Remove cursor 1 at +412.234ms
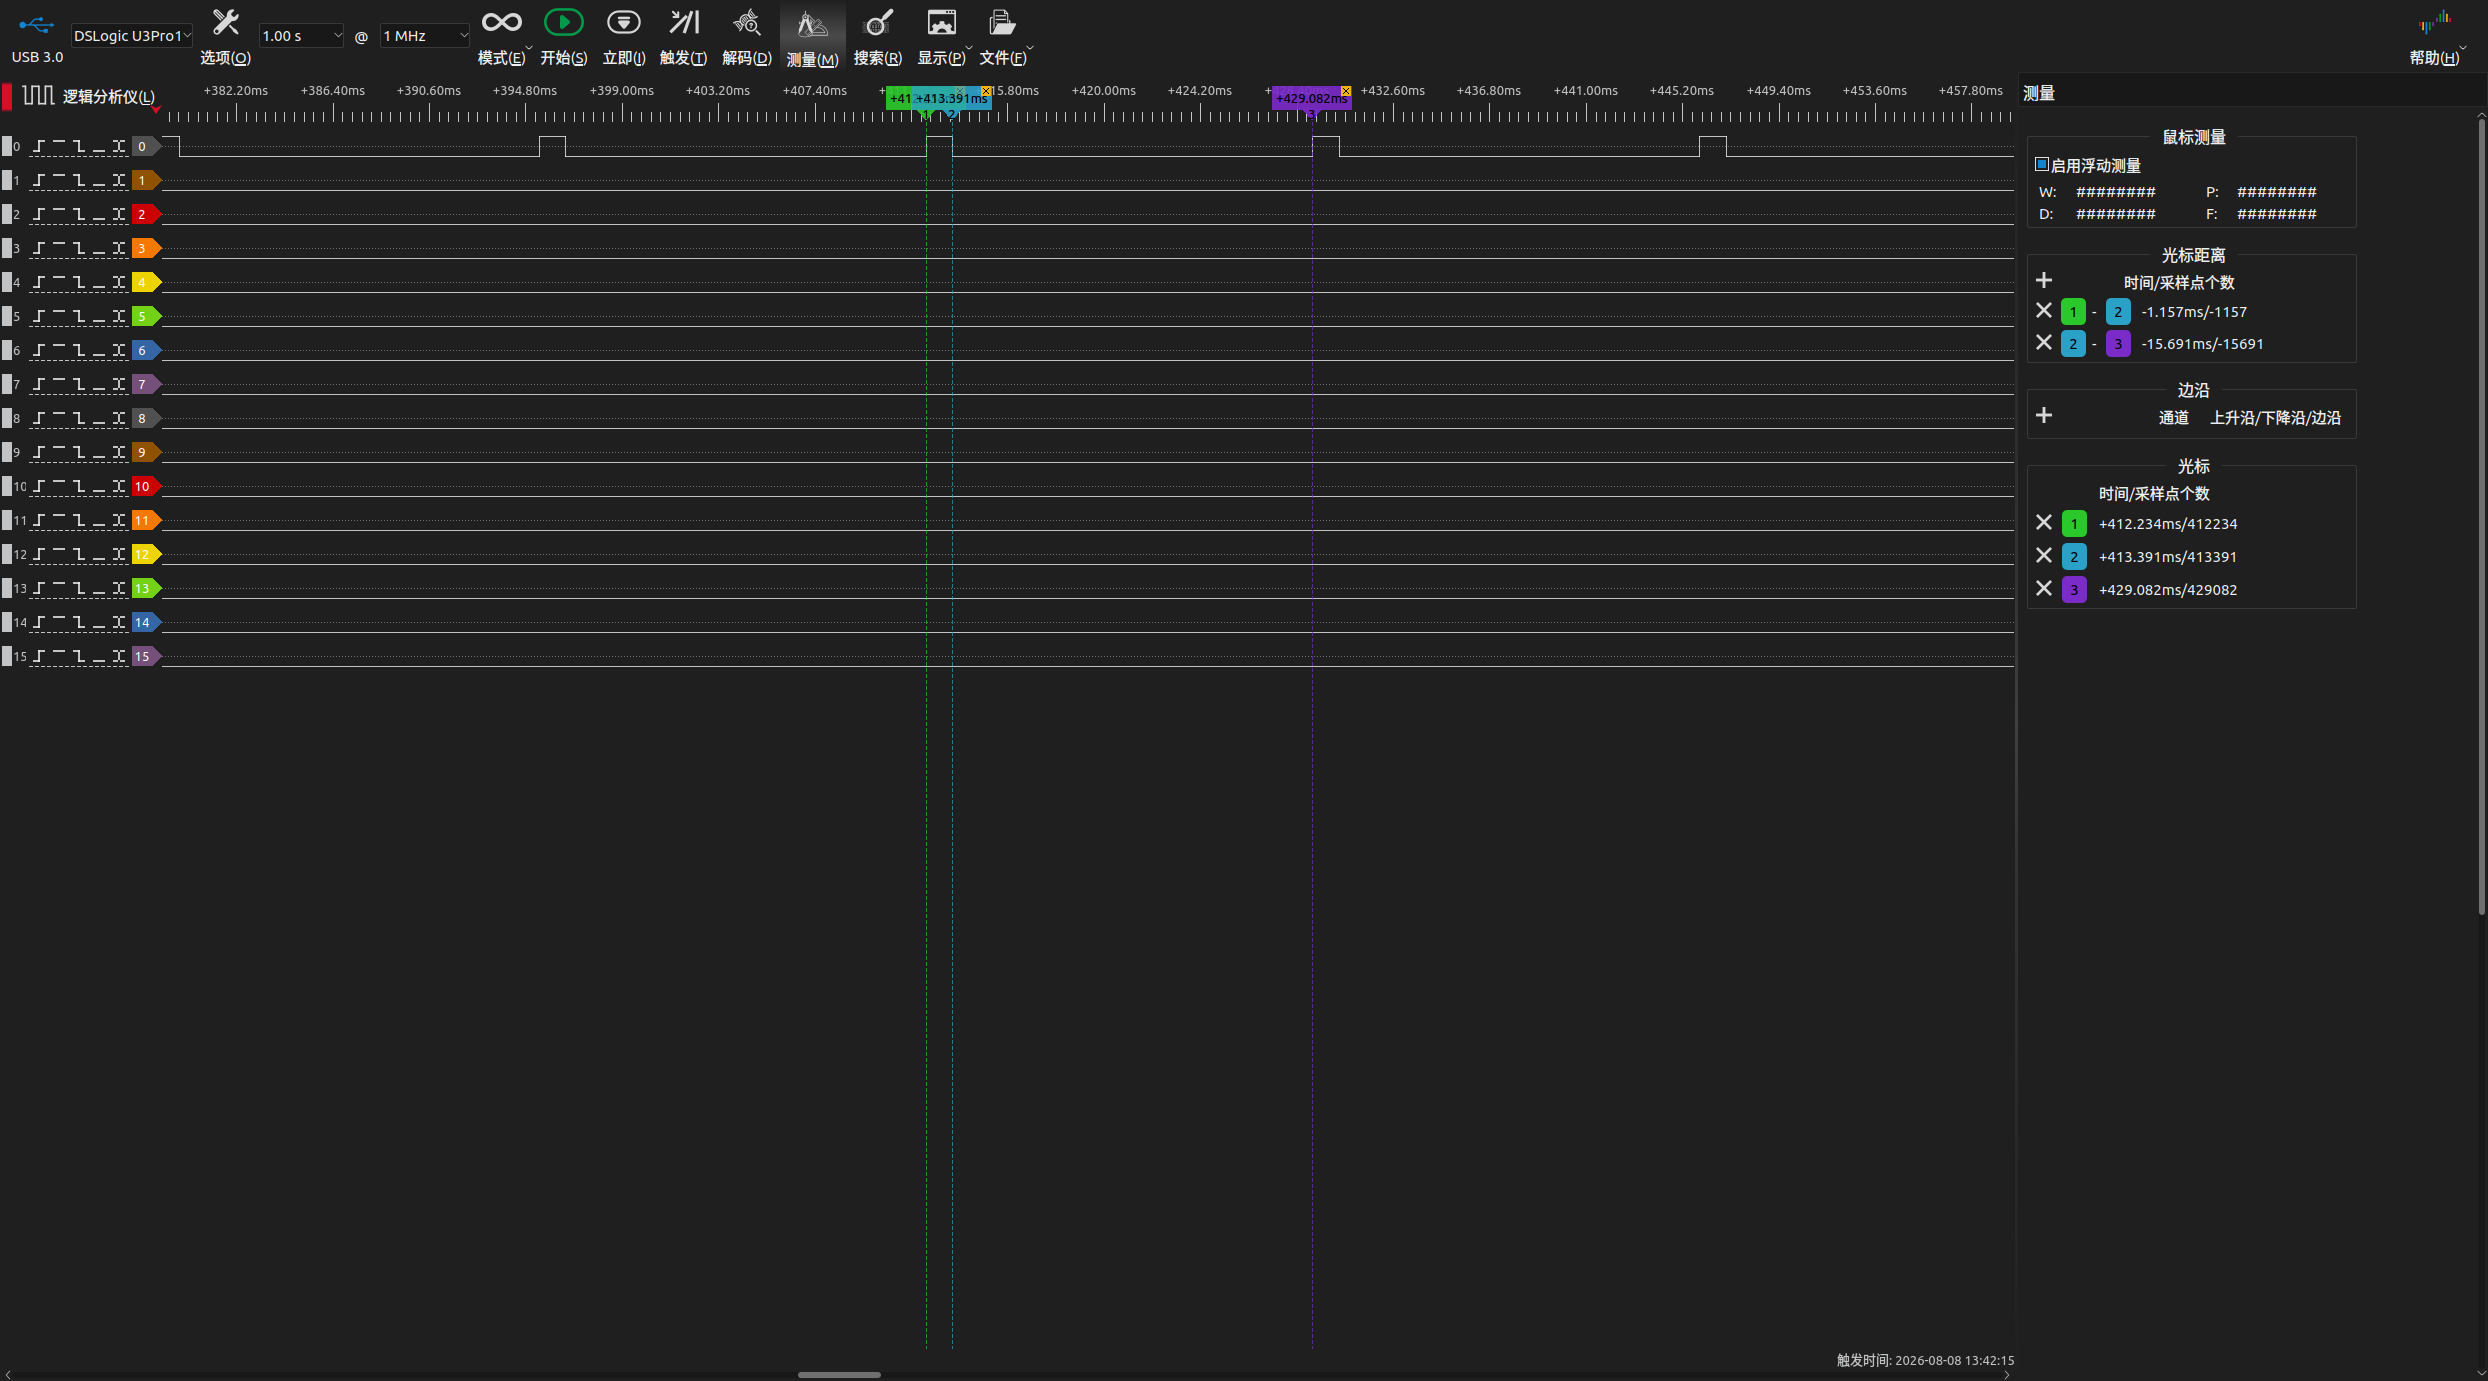 (2044, 523)
